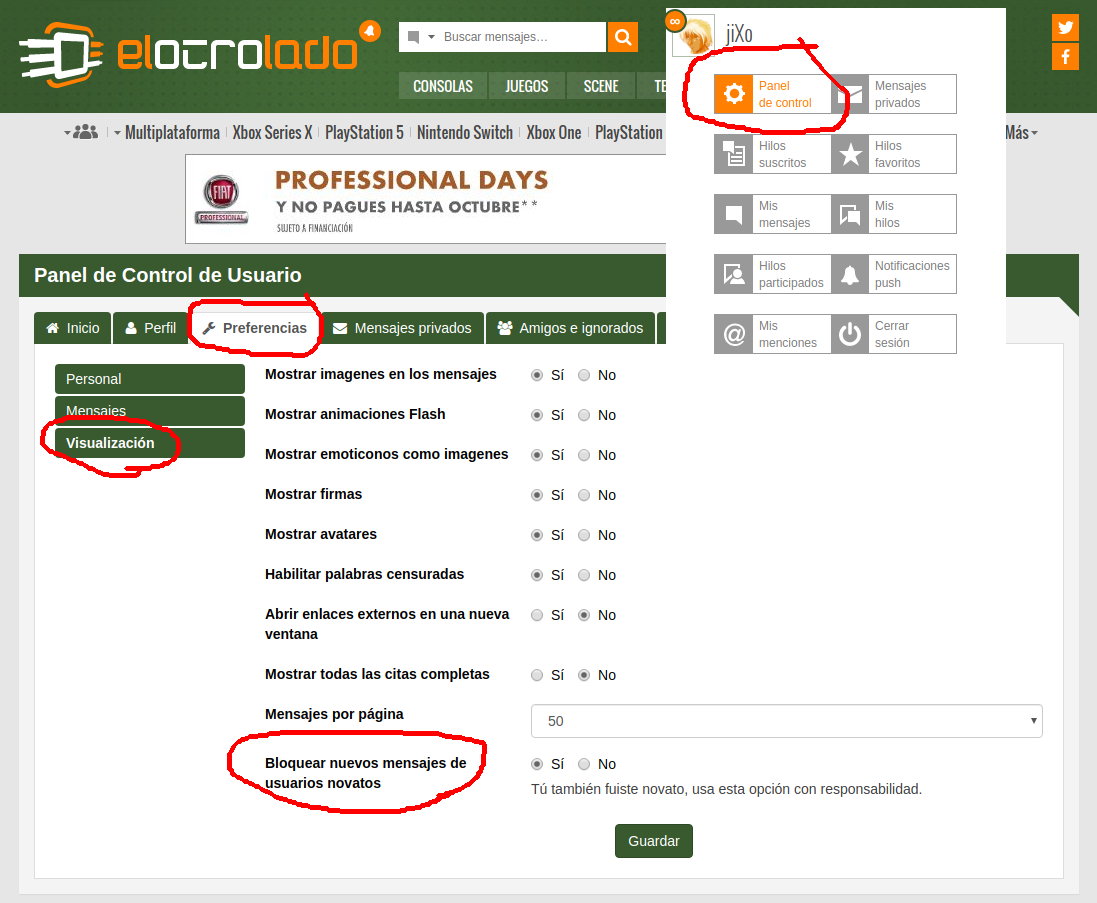Image resolution: width=1097 pixels, height=903 pixels.
Task: Expand the Más menu in the nav bar
Action: click(x=1021, y=132)
